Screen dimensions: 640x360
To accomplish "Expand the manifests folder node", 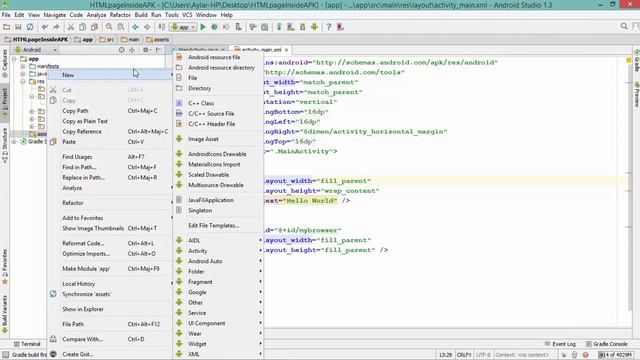I will pos(23,66).
